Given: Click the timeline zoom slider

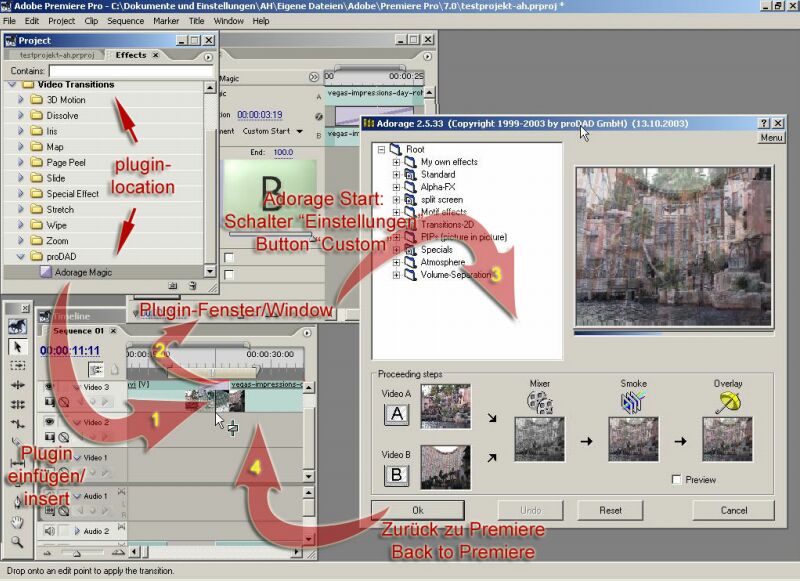Looking at the screenshot, I should click(x=77, y=552).
